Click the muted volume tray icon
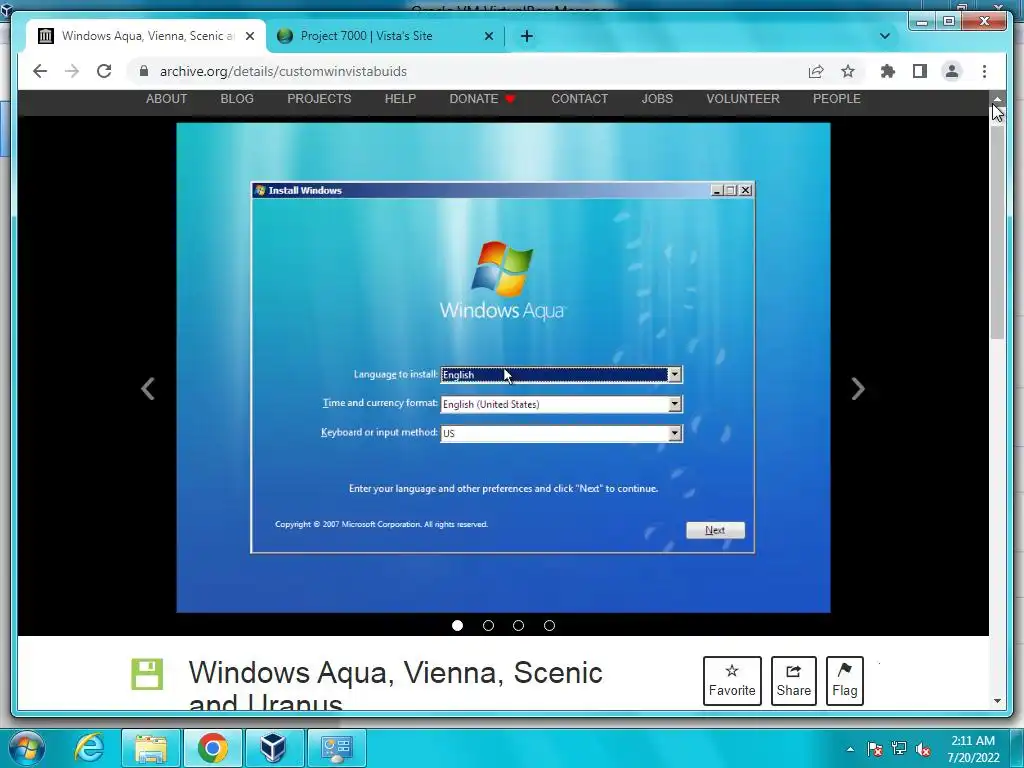Screen dimensions: 1024x768 click(923, 749)
